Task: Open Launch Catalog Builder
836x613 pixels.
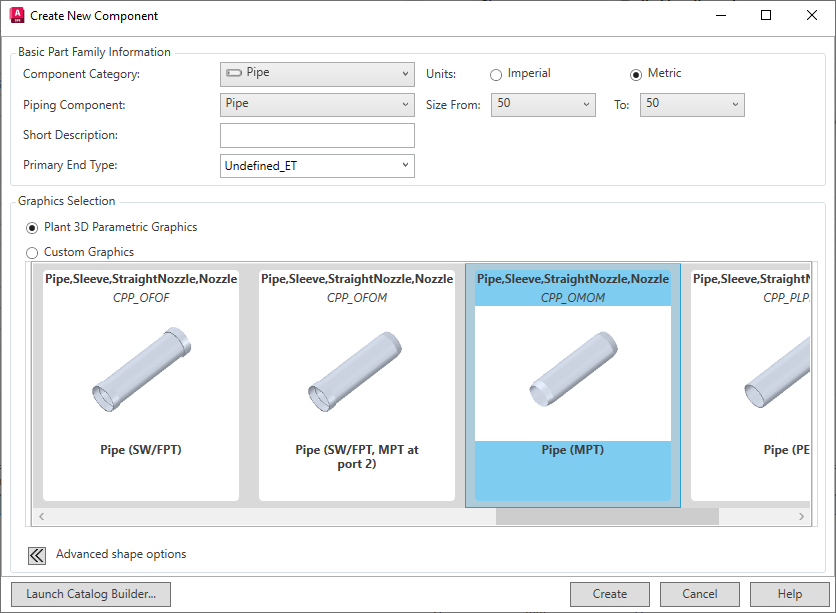Action: tap(90, 594)
